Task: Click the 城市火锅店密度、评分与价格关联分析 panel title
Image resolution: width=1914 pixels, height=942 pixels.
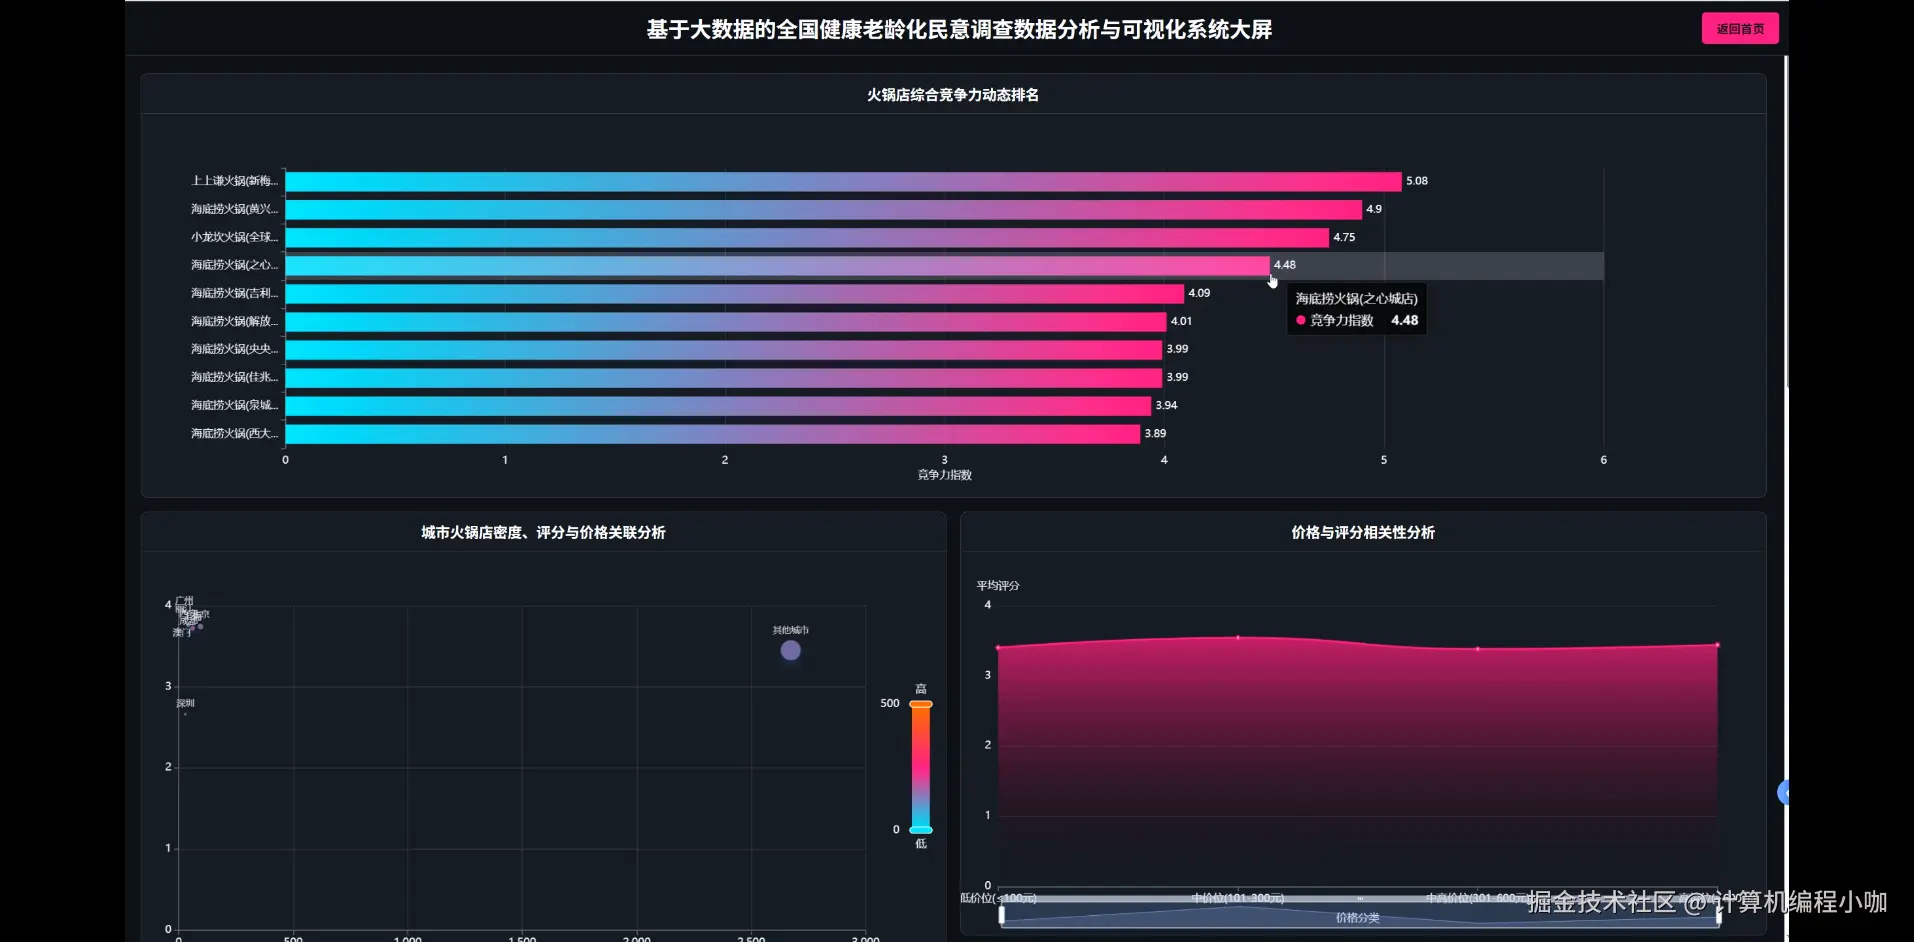Action: point(543,533)
